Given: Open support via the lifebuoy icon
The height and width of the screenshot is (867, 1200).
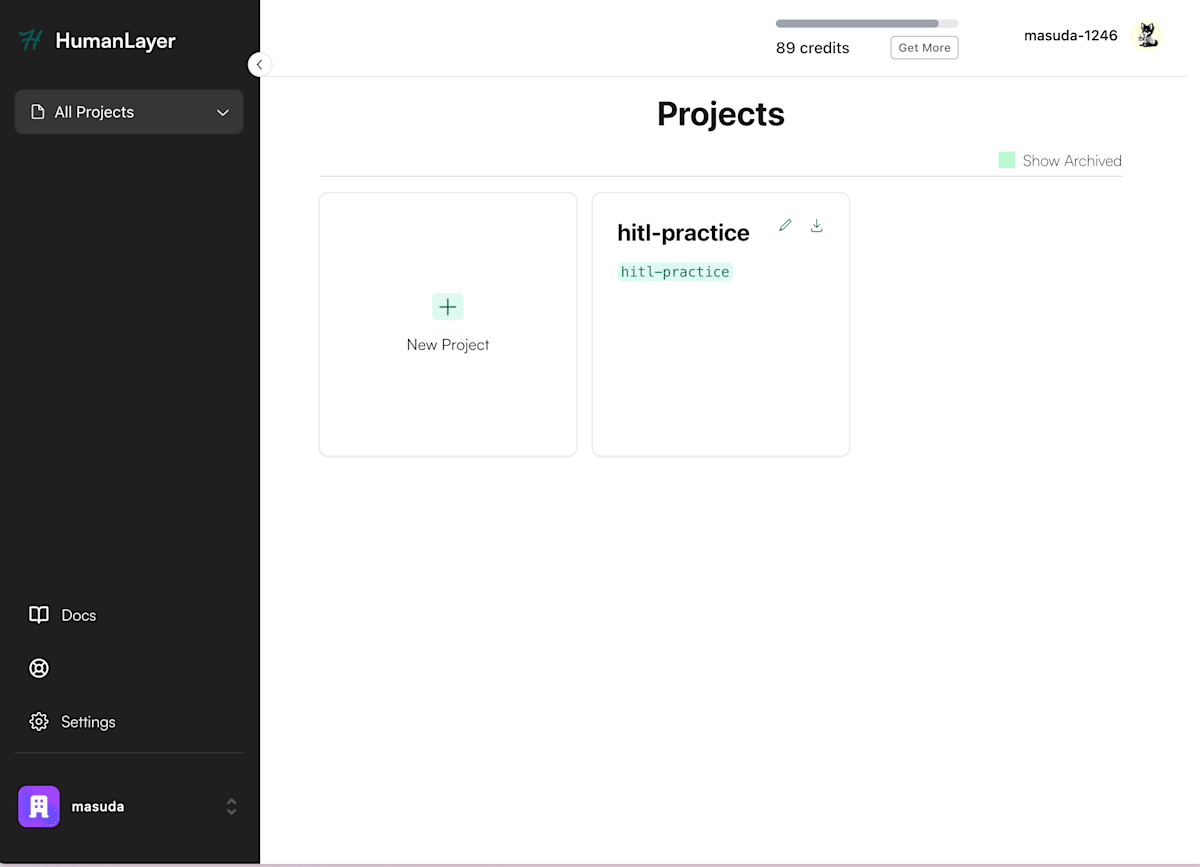Looking at the screenshot, I should (x=39, y=668).
